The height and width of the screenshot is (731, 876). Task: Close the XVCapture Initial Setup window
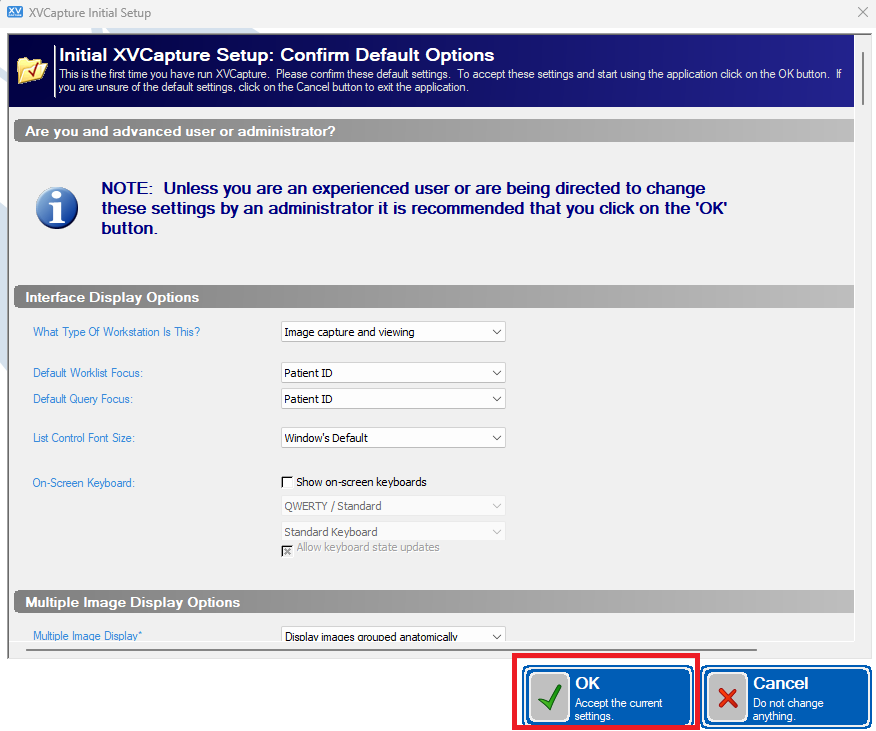tap(863, 12)
